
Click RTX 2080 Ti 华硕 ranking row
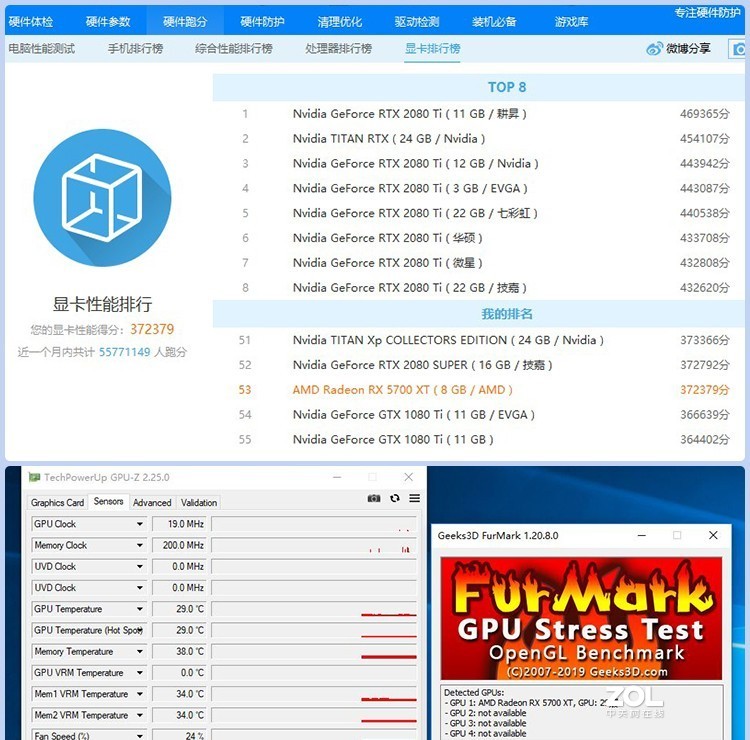point(479,238)
